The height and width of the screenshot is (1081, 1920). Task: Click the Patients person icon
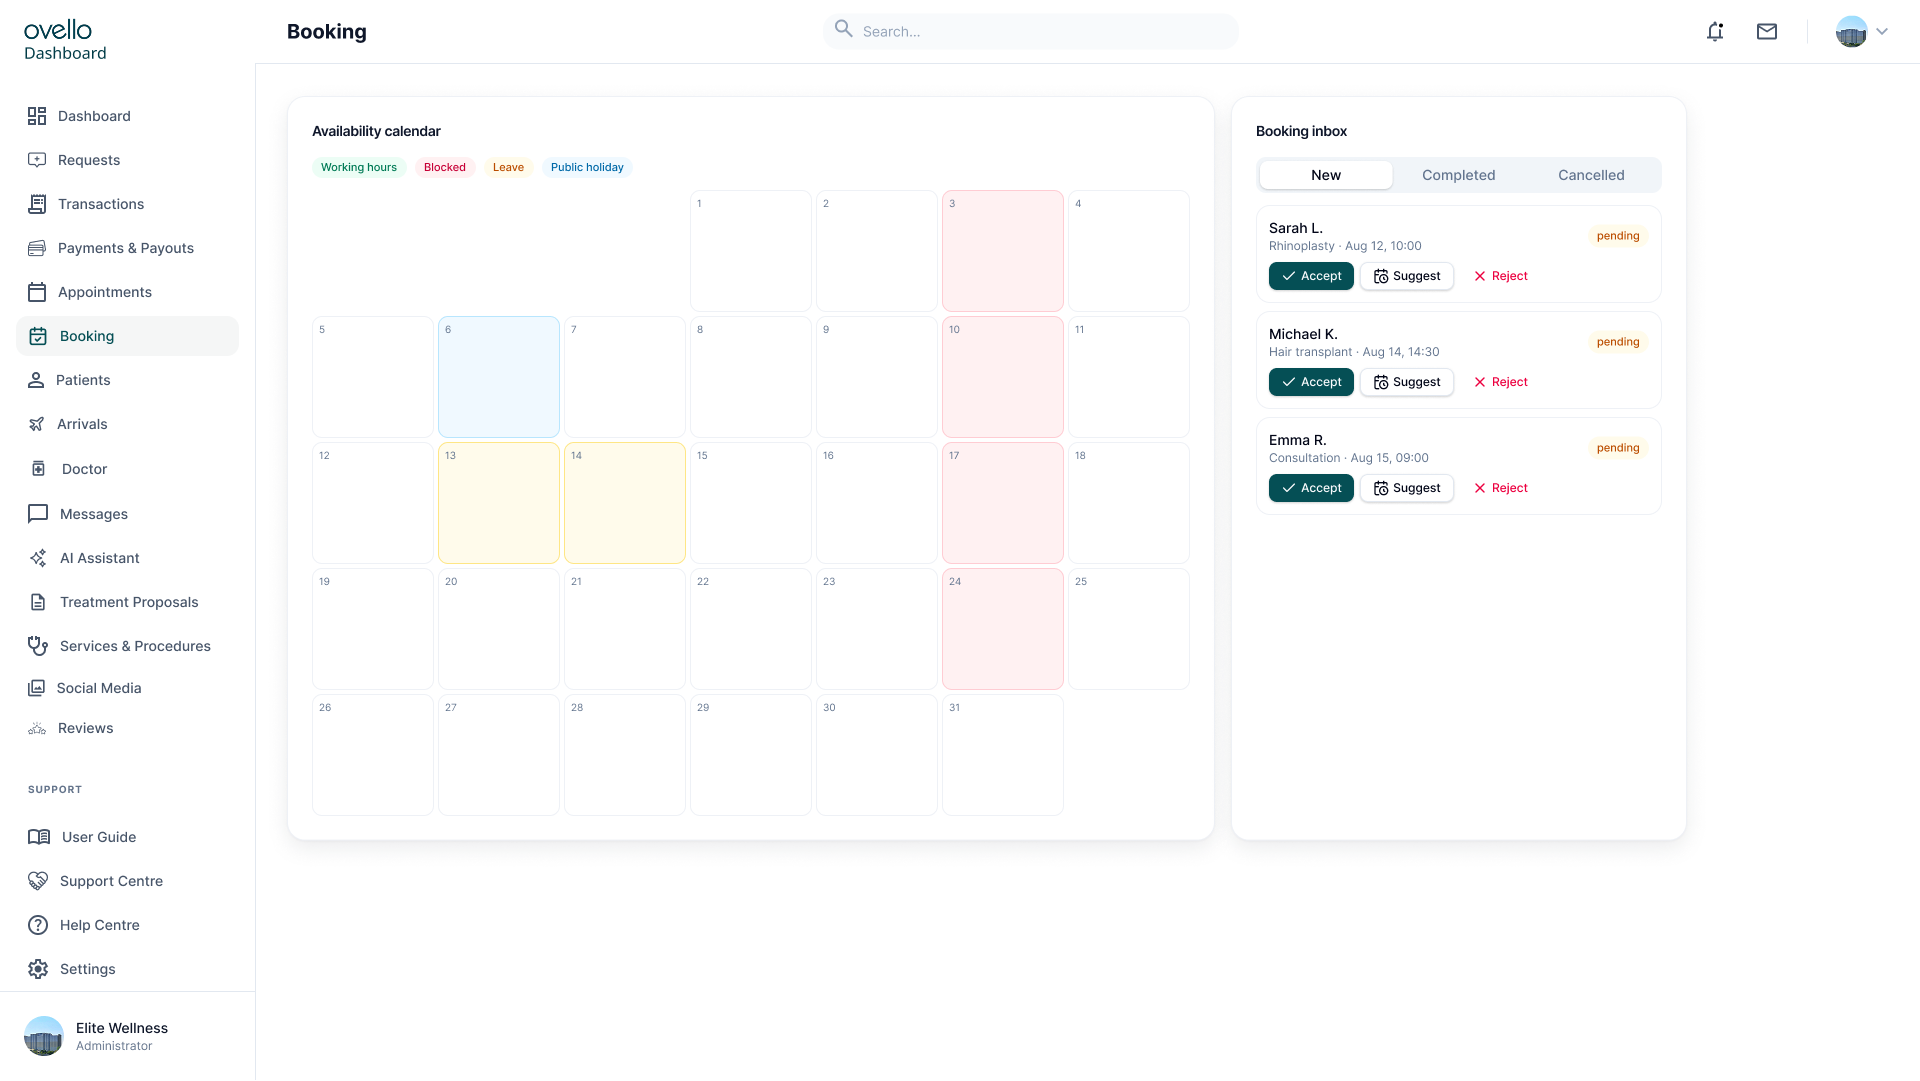(x=36, y=380)
